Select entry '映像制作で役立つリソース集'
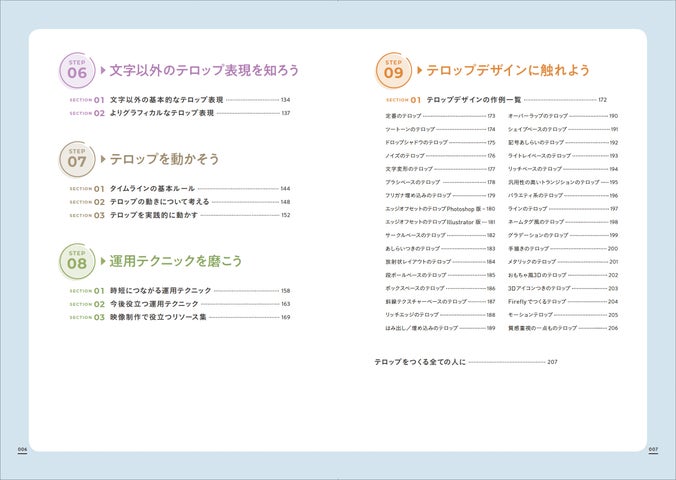Image resolution: width=676 pixels, height=480 pixels. [158, 317]
